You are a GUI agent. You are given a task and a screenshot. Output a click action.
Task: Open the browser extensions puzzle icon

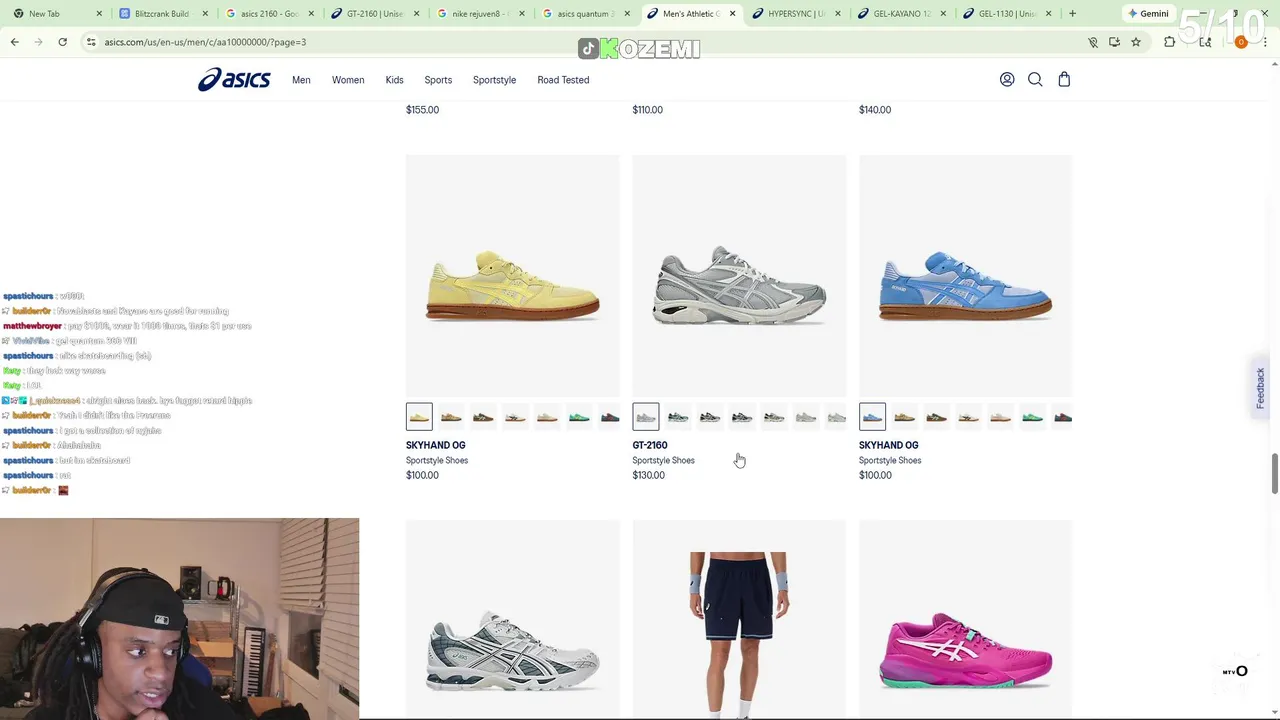1169,42
